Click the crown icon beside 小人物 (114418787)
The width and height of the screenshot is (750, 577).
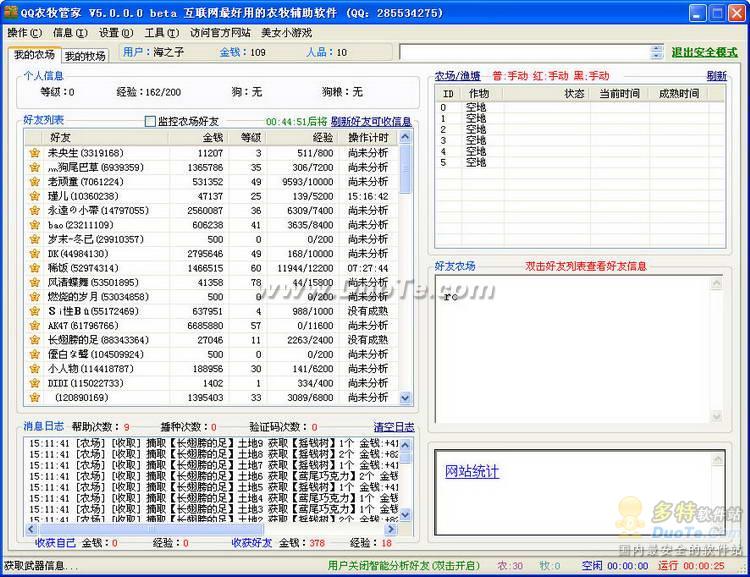tap(34, 369)
